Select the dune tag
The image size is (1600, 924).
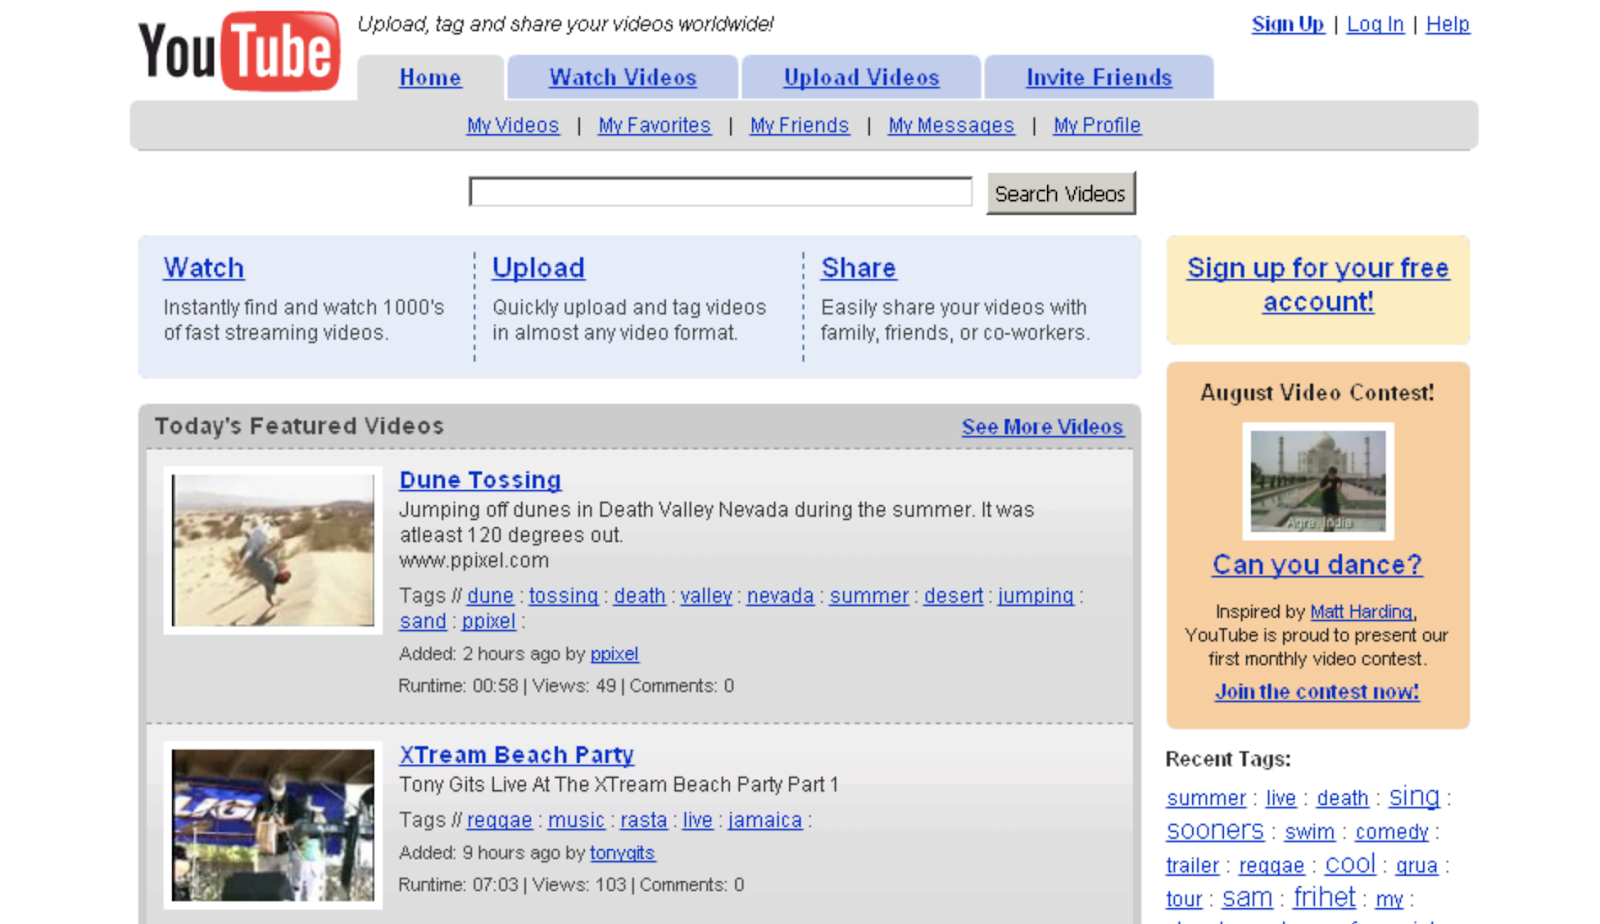490,596
